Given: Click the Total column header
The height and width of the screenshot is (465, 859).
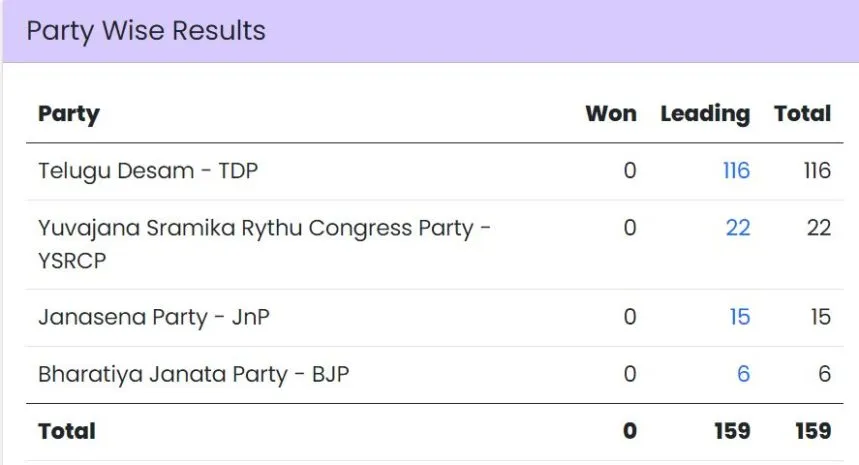Looking at the screenshot, I should (x=802, y=114).
